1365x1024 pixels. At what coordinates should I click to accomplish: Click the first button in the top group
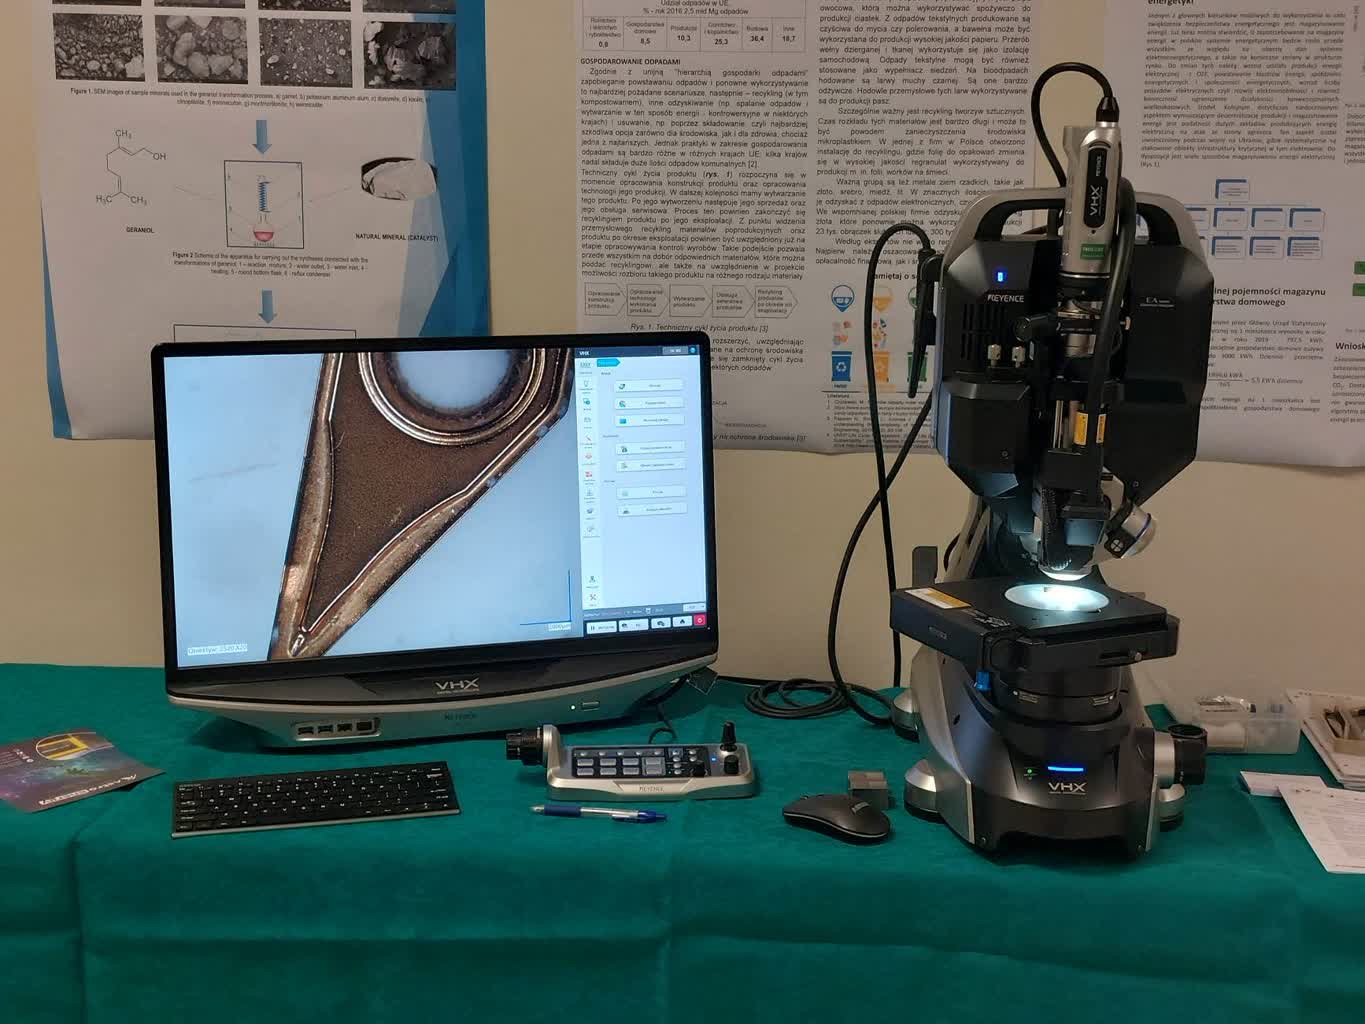point(651,385)
